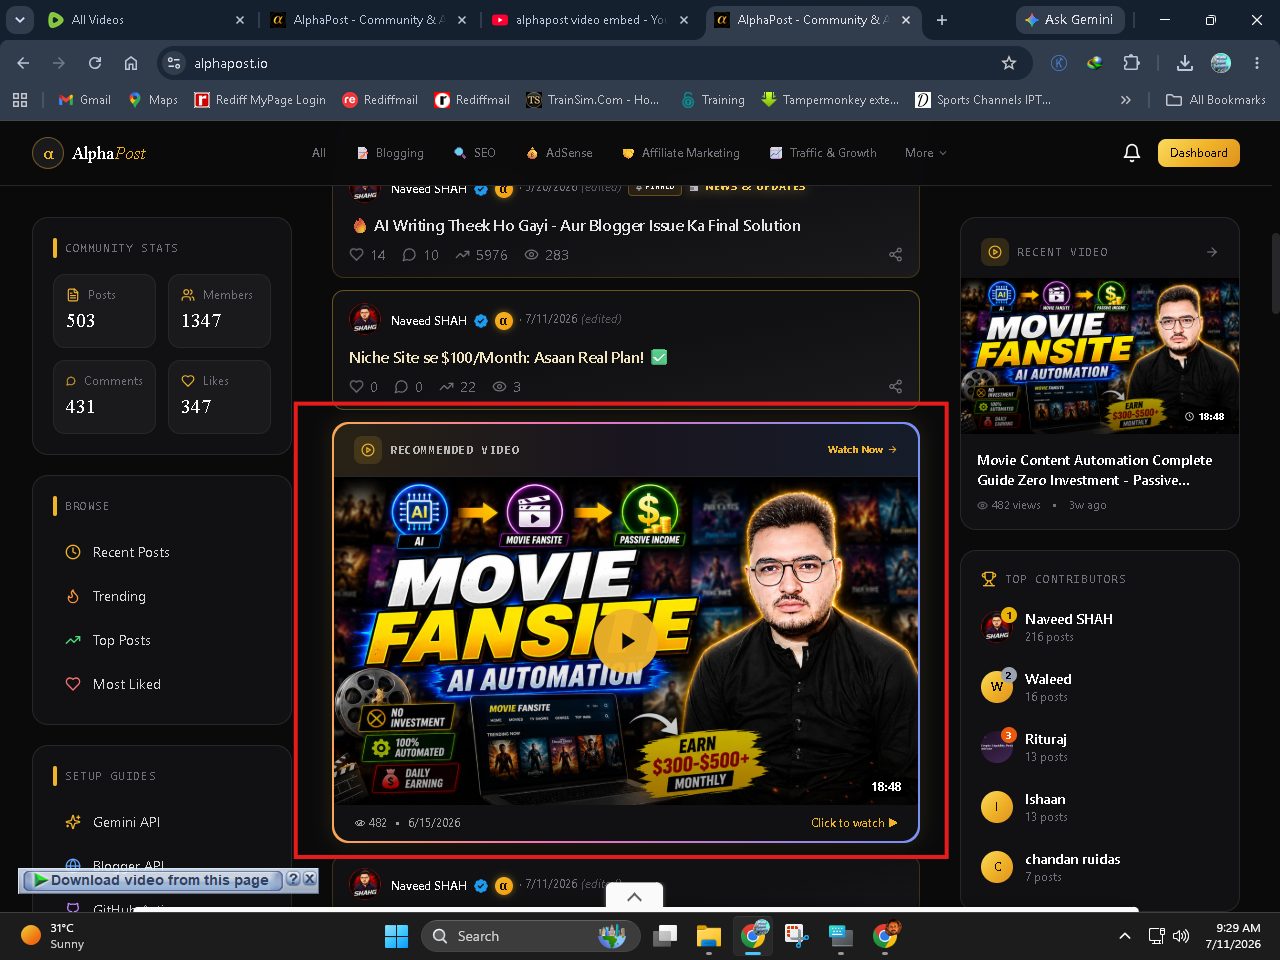Switch to the Blogging category

tap(390, 153)
